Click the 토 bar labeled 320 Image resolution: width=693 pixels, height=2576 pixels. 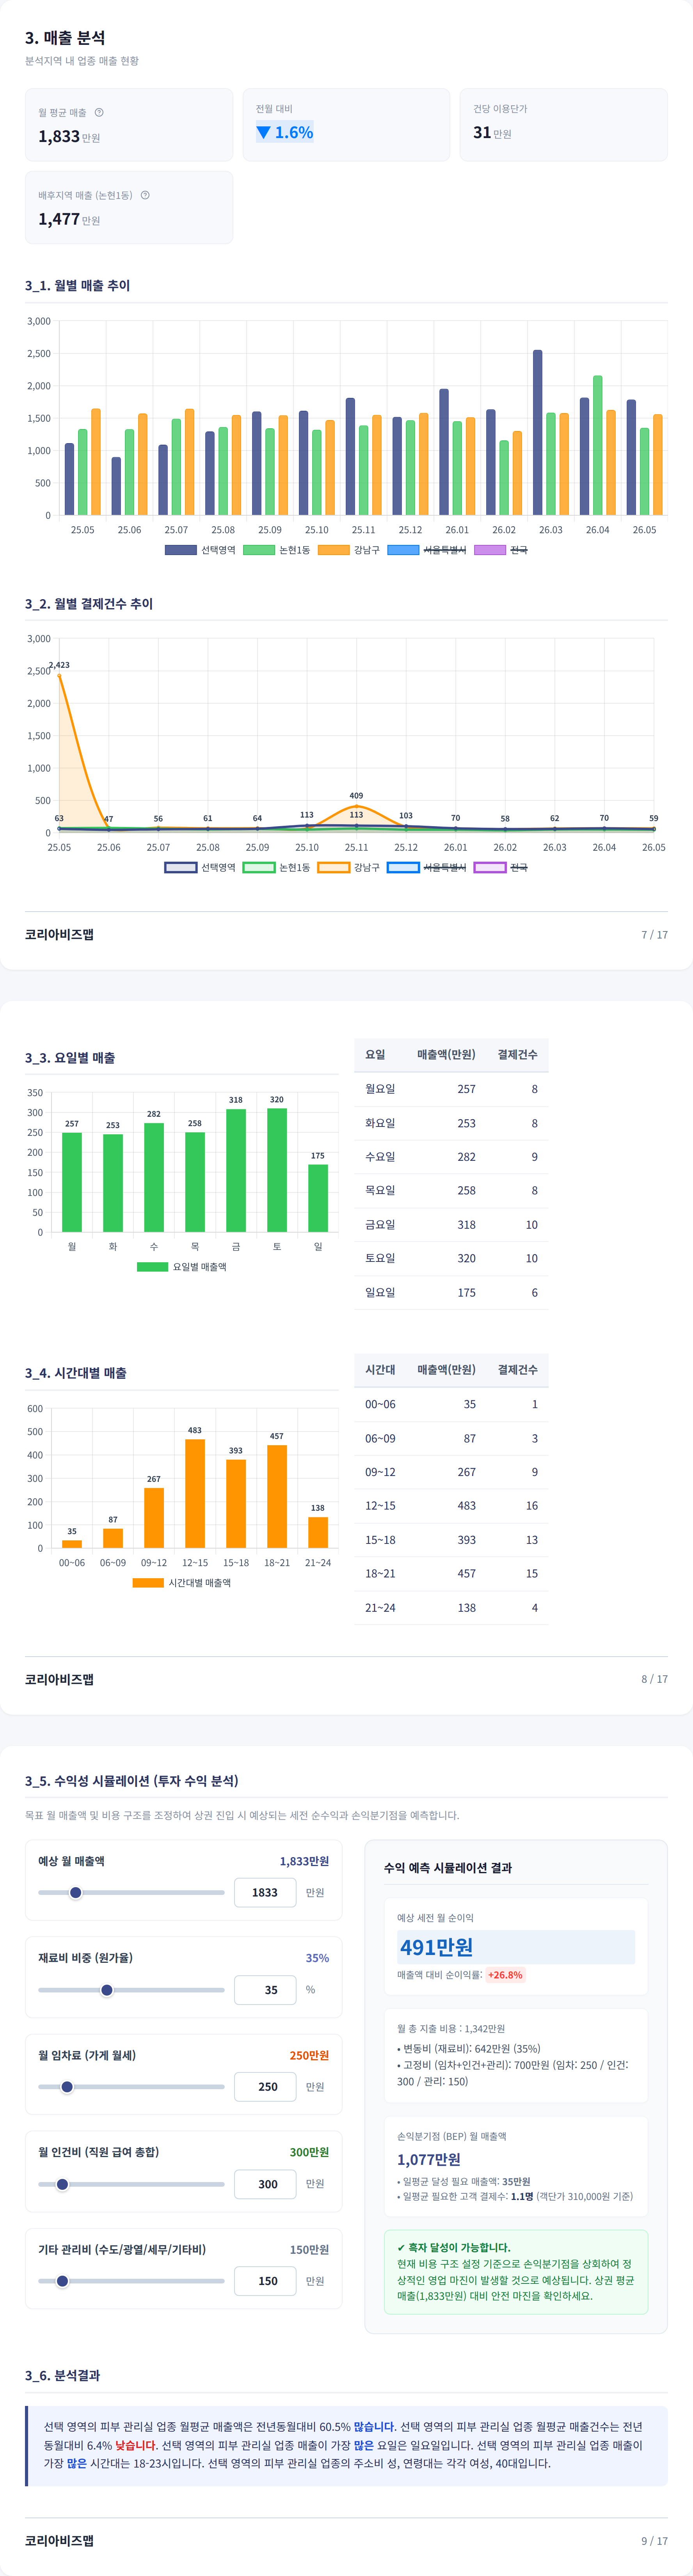pos(277,1170)
